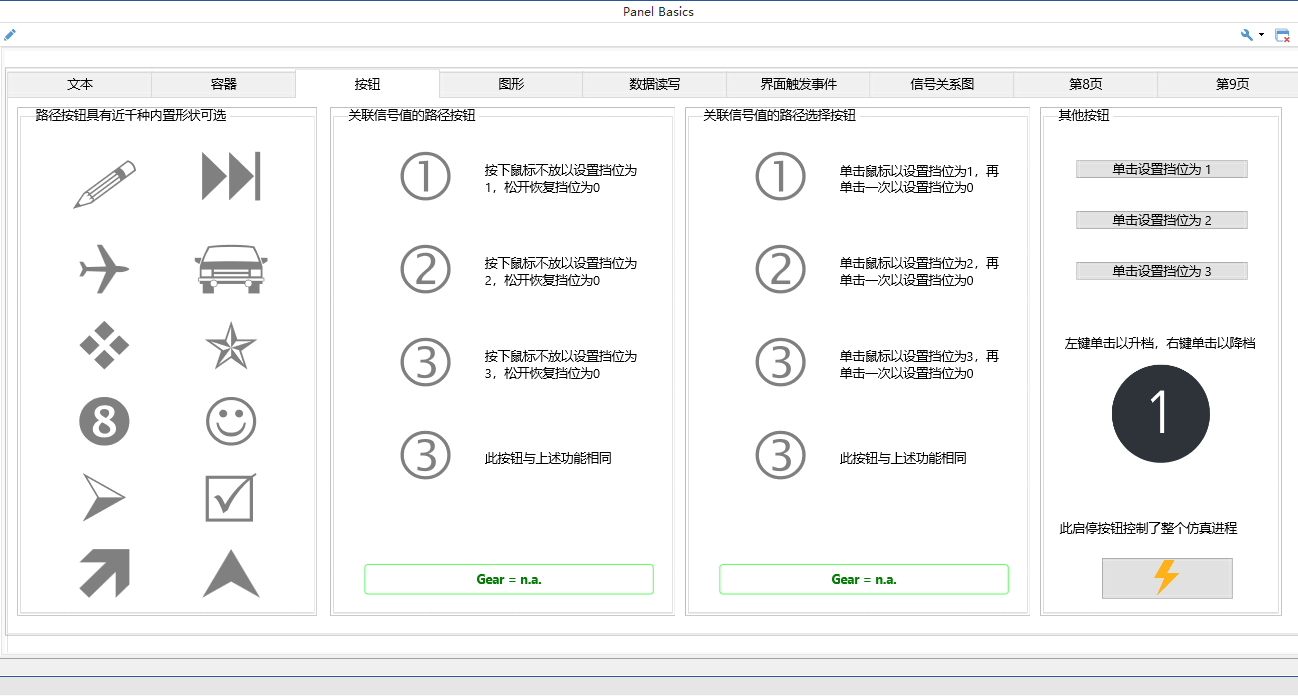Click the star shape button
Viewport: 1298px width, 696px height.
pos(231,346)
